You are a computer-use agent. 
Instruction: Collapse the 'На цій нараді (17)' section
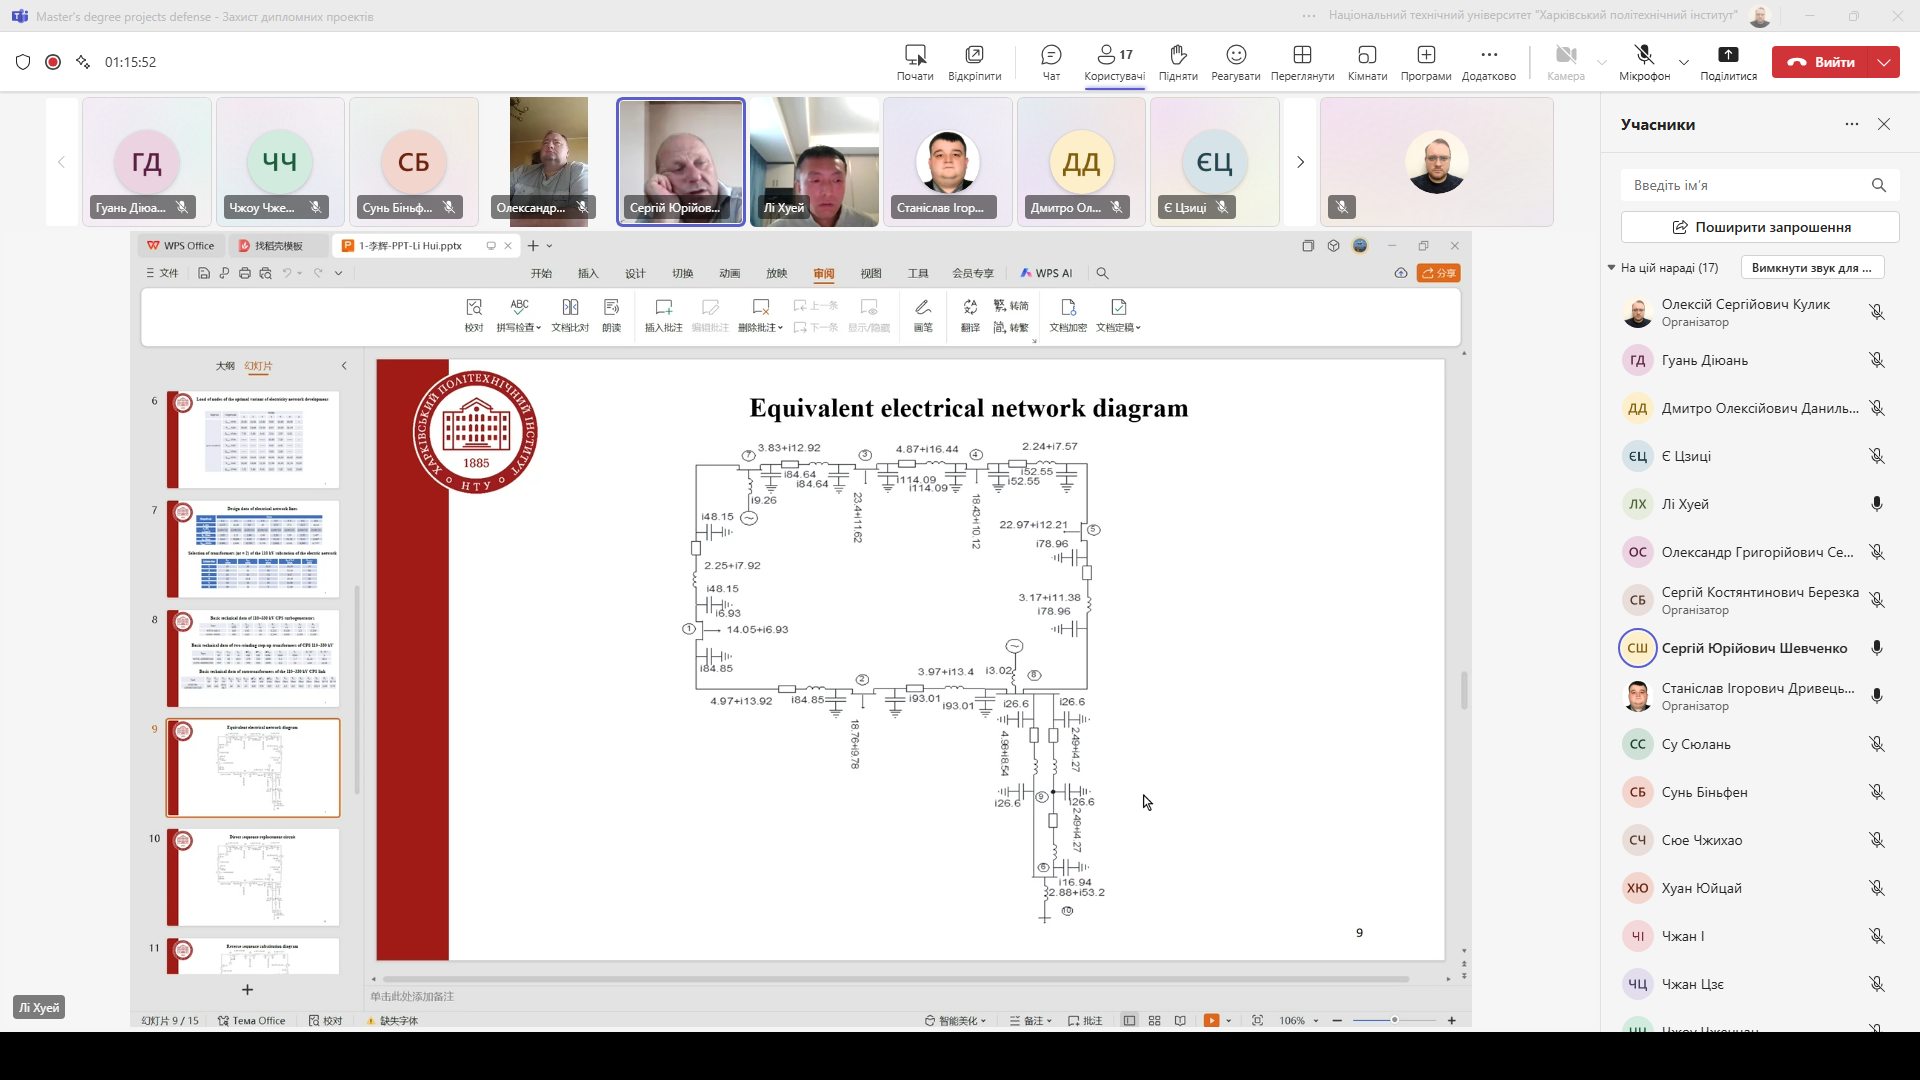[1612, 268]
